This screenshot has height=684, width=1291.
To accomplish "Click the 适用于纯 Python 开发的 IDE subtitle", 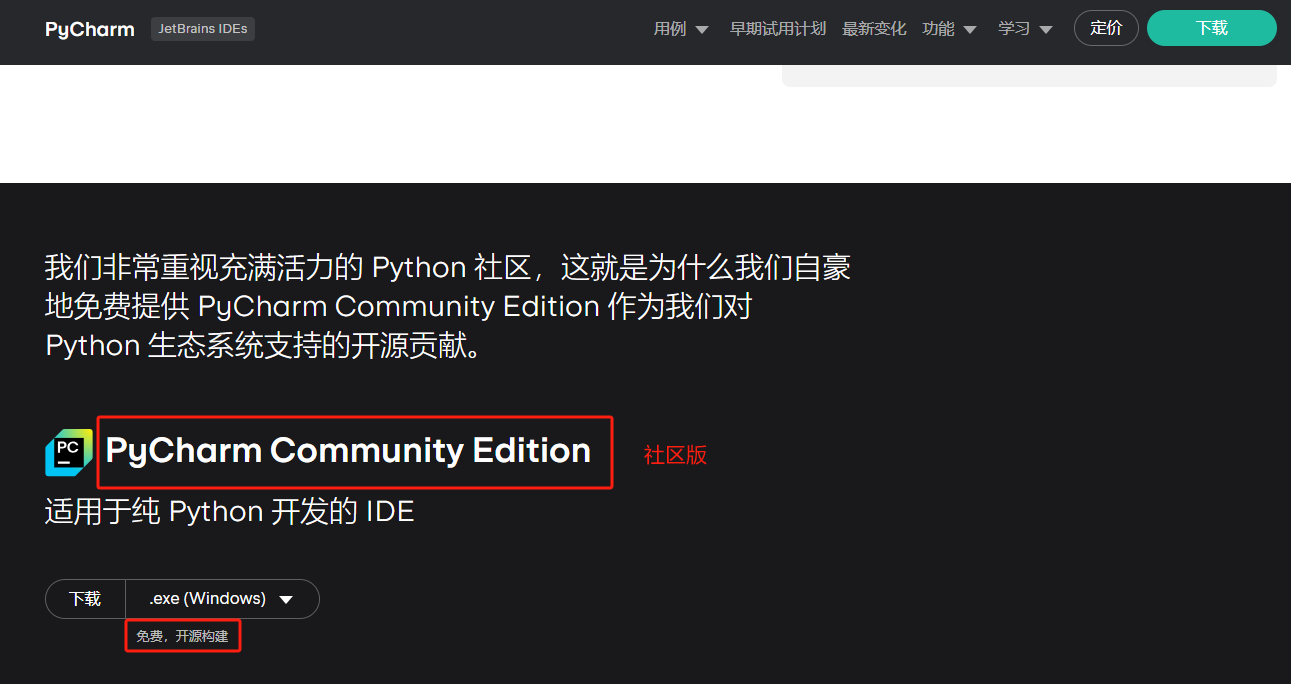I will (230, 512).
